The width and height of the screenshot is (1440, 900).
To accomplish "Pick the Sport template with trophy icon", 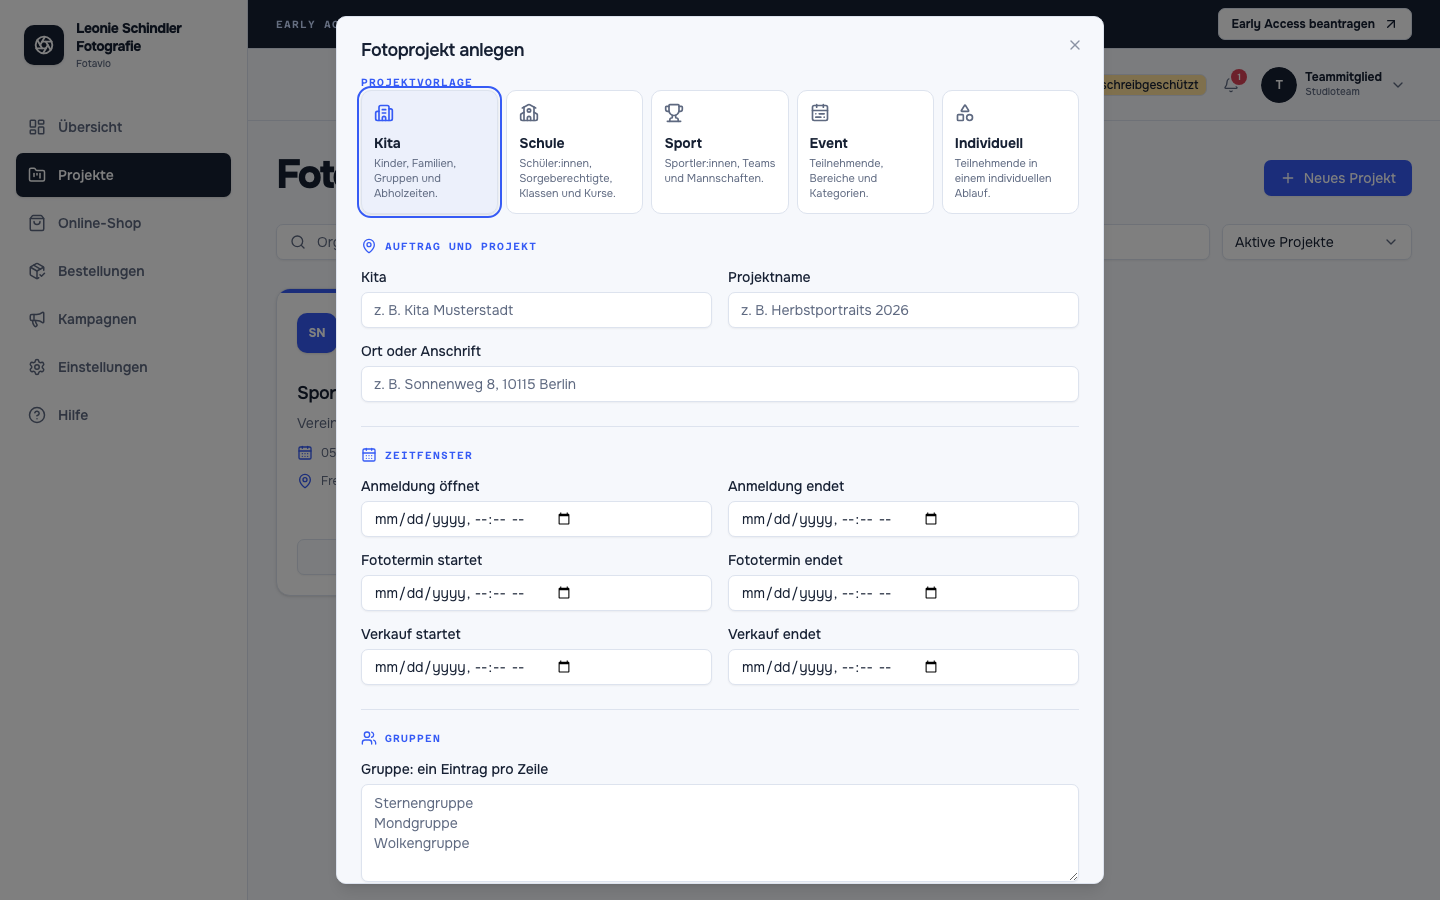I will (x=720, y=152).
